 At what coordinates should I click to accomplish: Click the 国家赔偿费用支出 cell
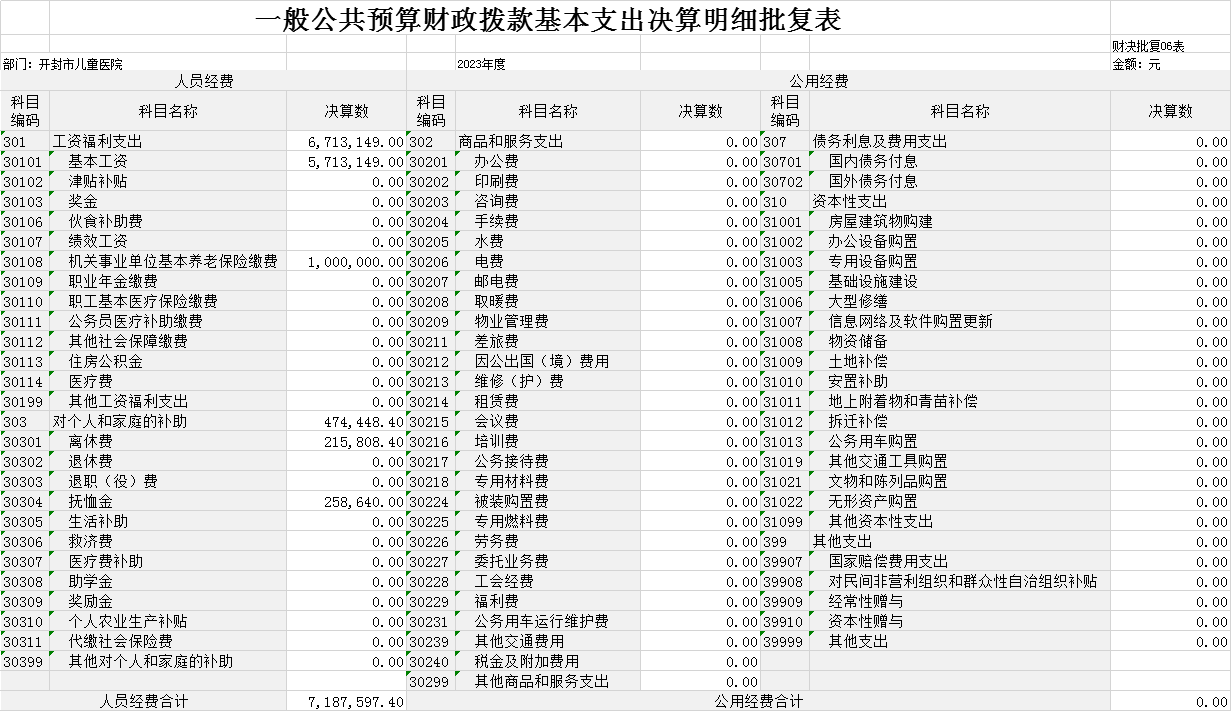pos(887,562)
